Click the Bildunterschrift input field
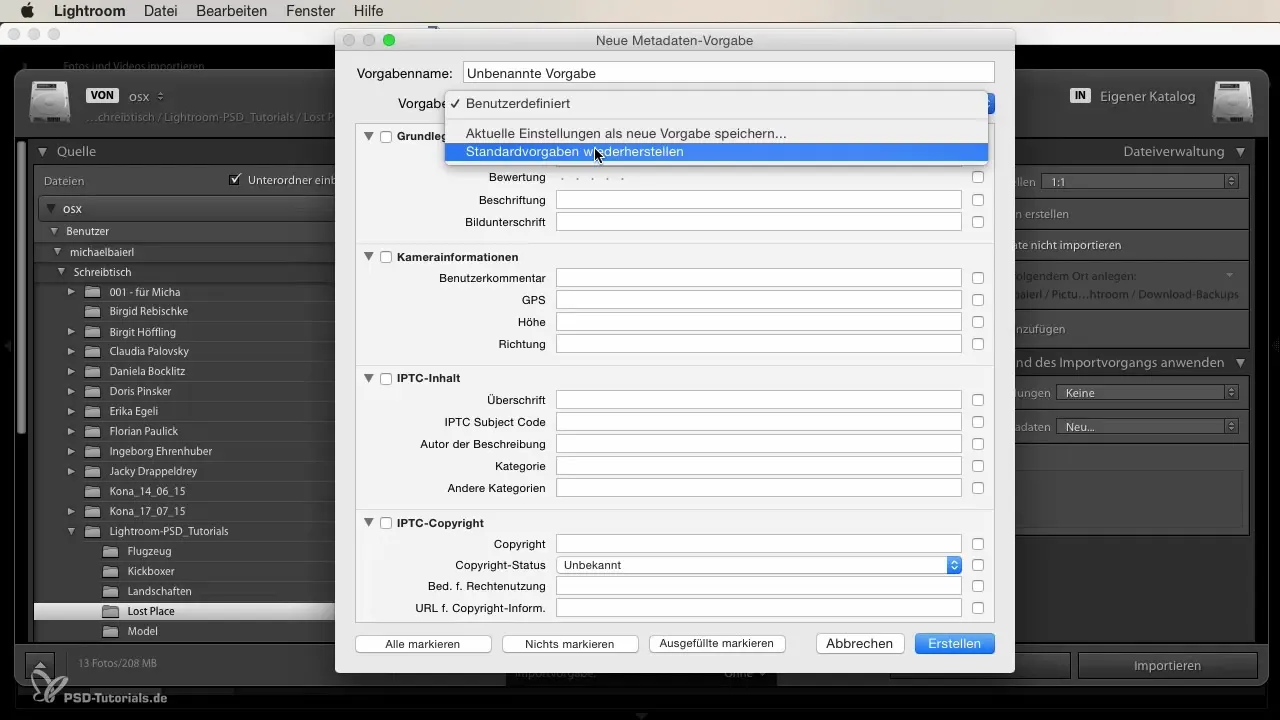 coord(759,222)
